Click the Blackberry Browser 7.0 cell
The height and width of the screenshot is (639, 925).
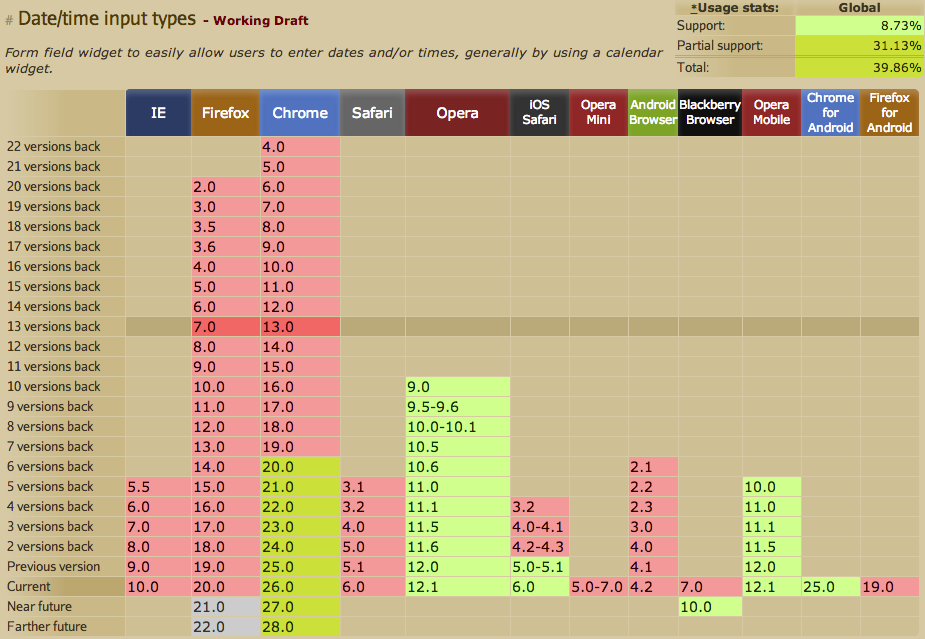pyautogui.click(x=710, y=587)
